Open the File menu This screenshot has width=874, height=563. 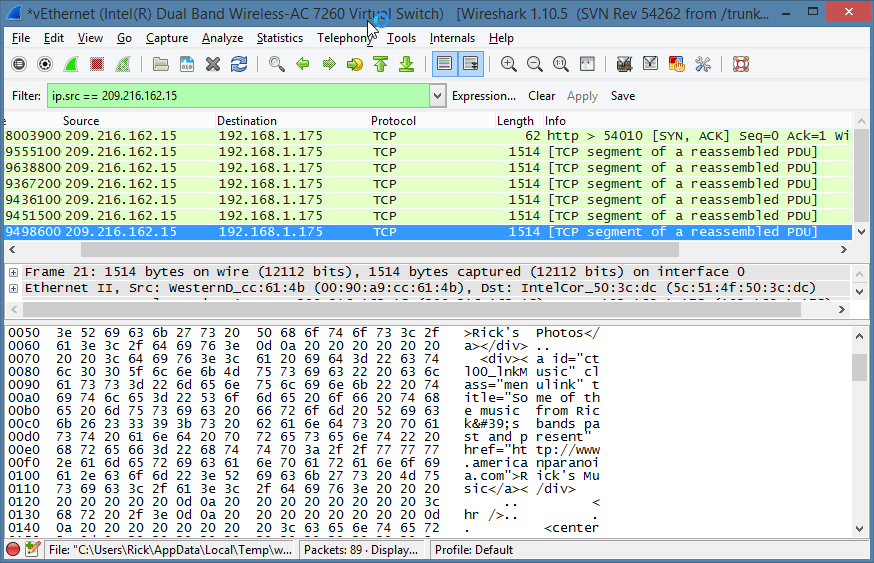(x=21, y=38)
